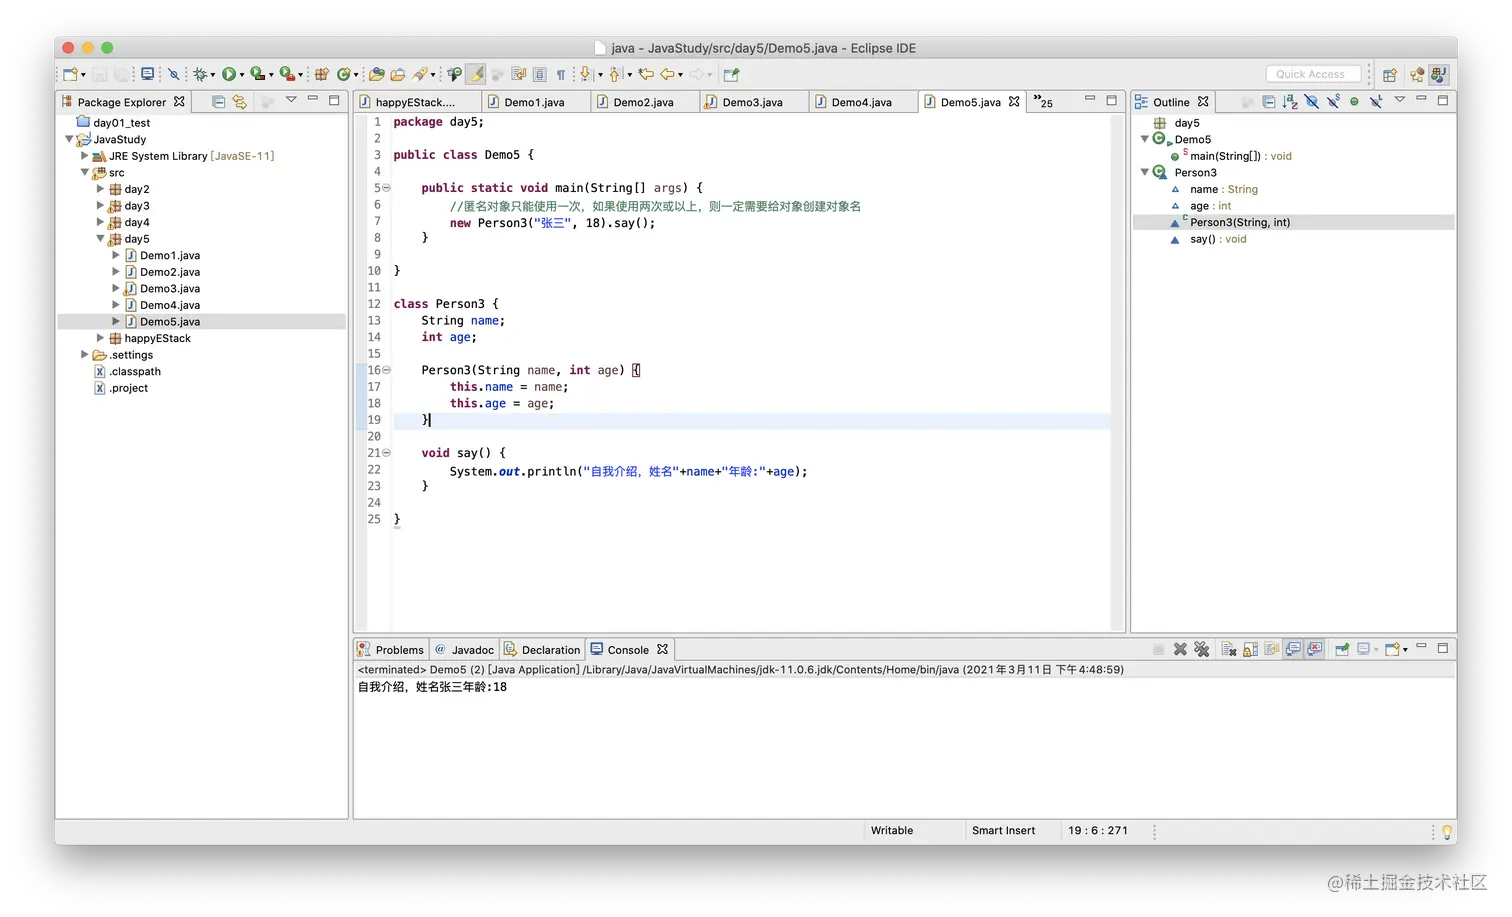Screen dimensions: 1512x917
Task: Run the program with green Run button
Action: point(229,74)
